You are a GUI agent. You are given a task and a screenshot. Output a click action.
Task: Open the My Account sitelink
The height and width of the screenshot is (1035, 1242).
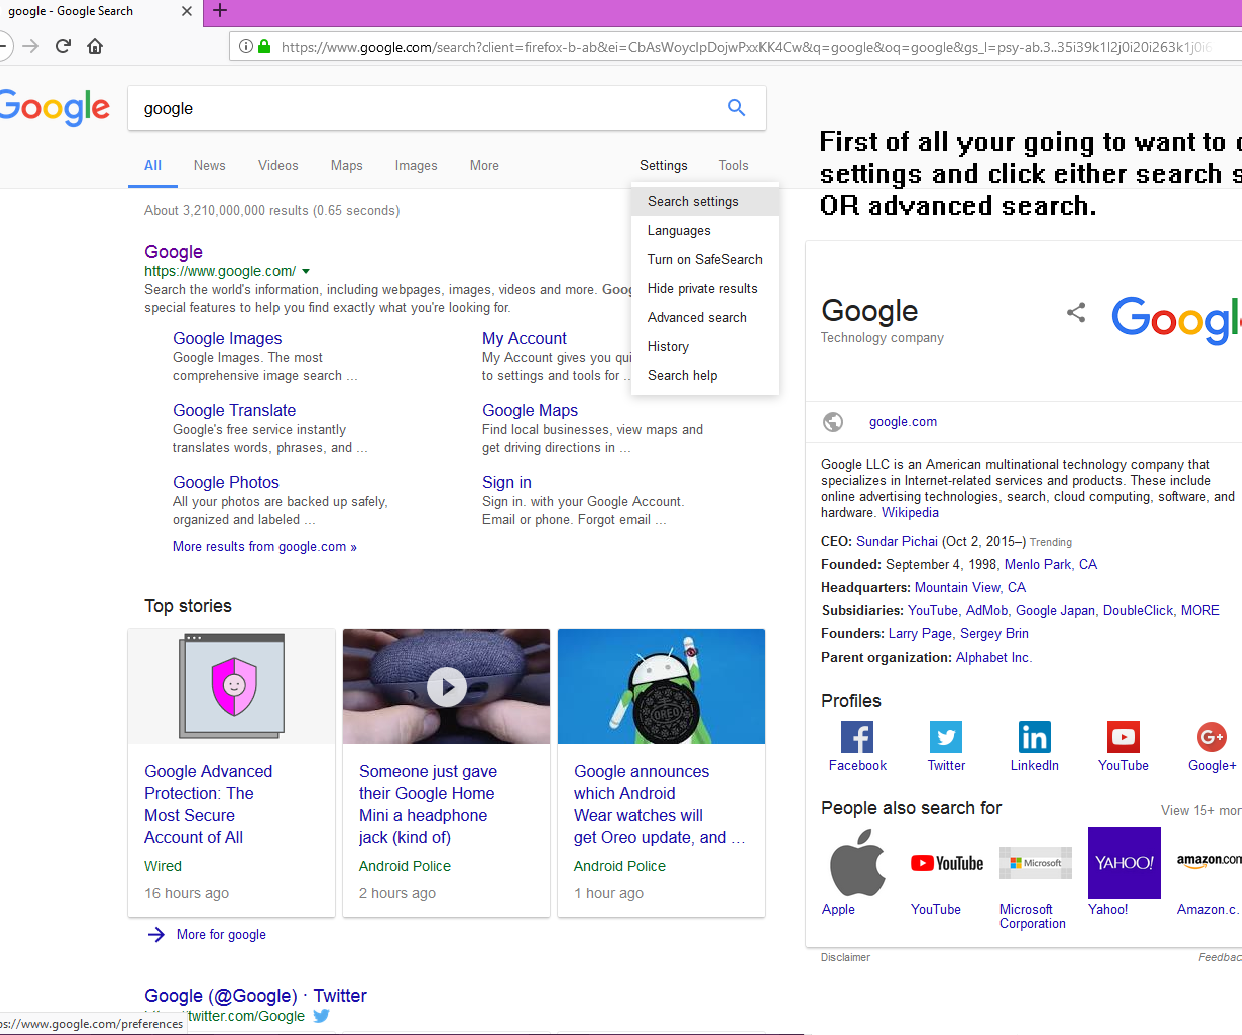point(524,339)
